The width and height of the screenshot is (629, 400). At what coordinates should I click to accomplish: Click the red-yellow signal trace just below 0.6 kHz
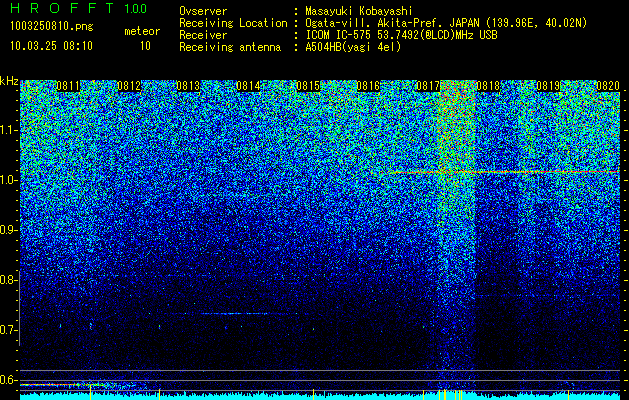coord(64,385)
